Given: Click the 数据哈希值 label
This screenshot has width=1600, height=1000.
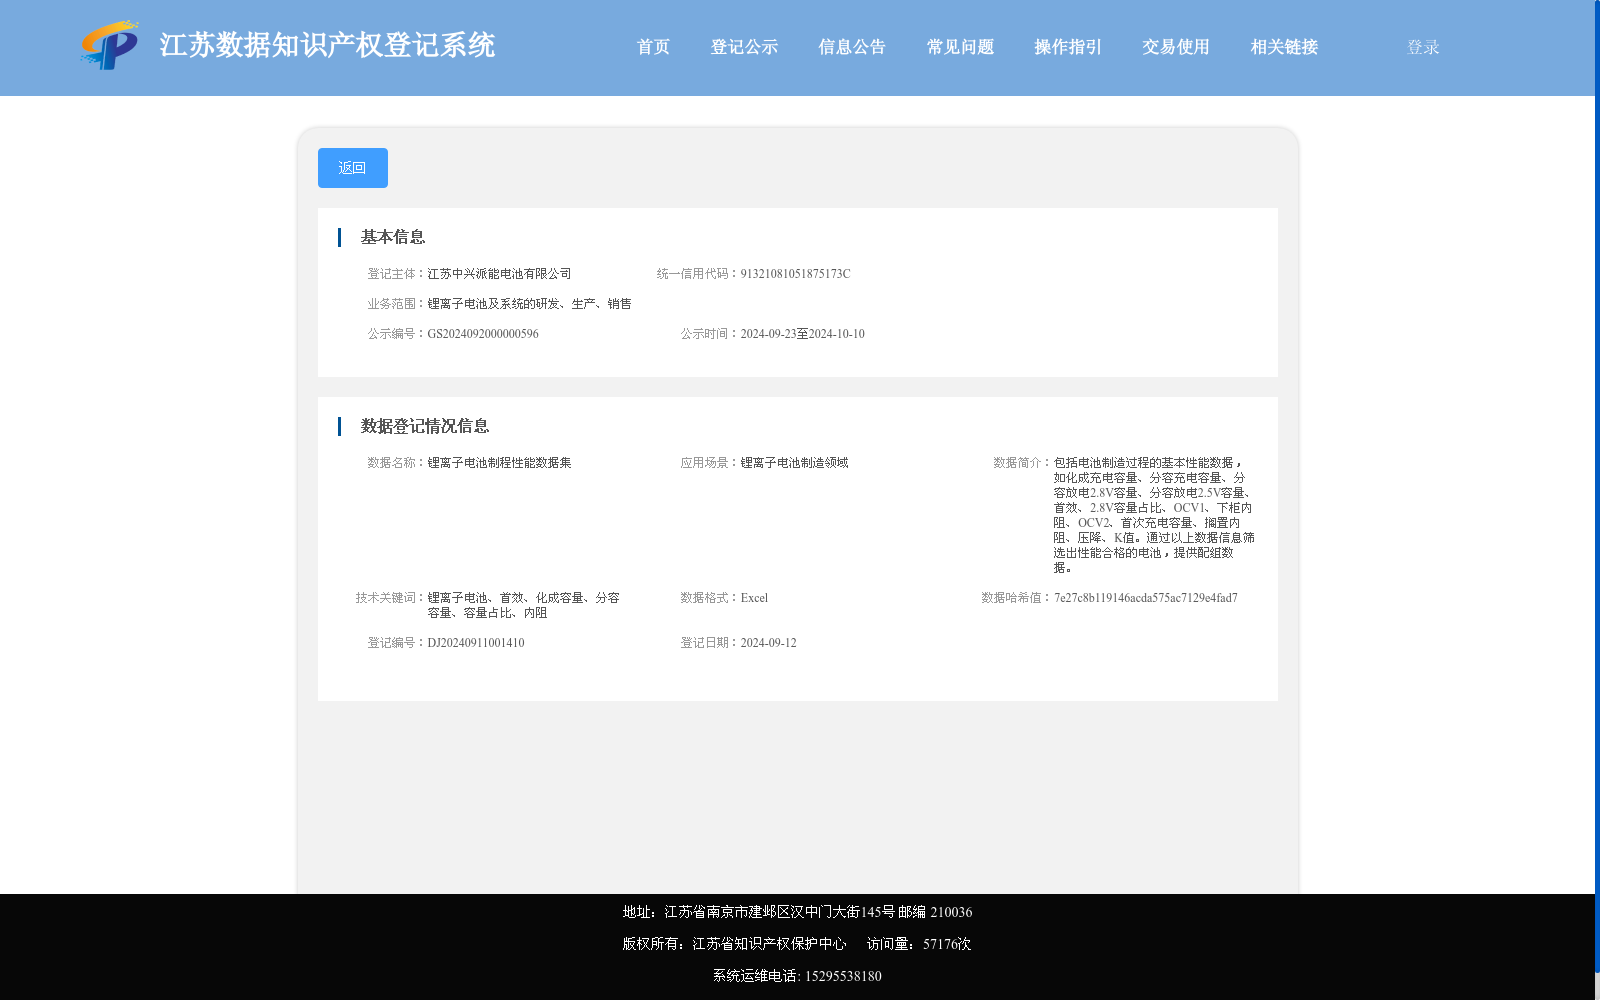Looking at the screenshot, I should click(x=1011, y=598).
